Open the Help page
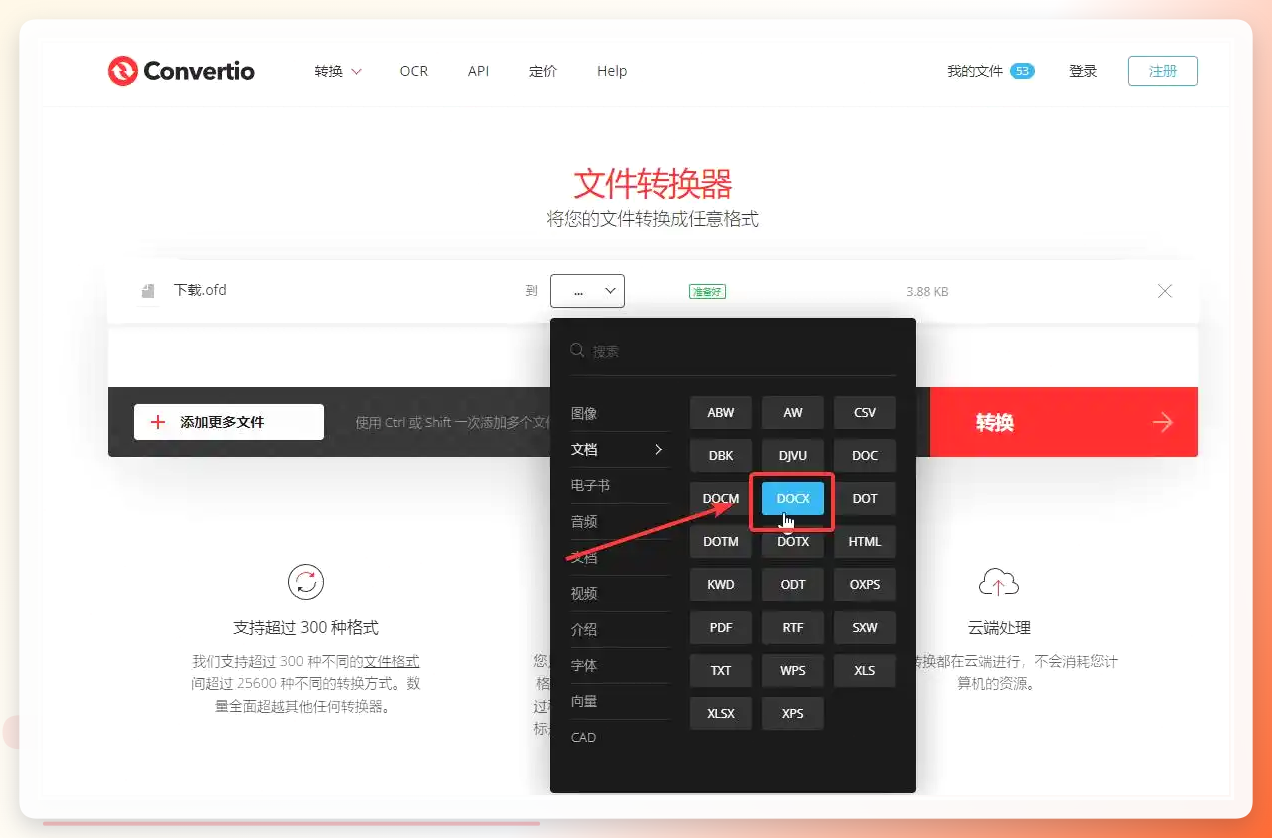The height and width of the screenshot is (838, 1272). (612, 71)
